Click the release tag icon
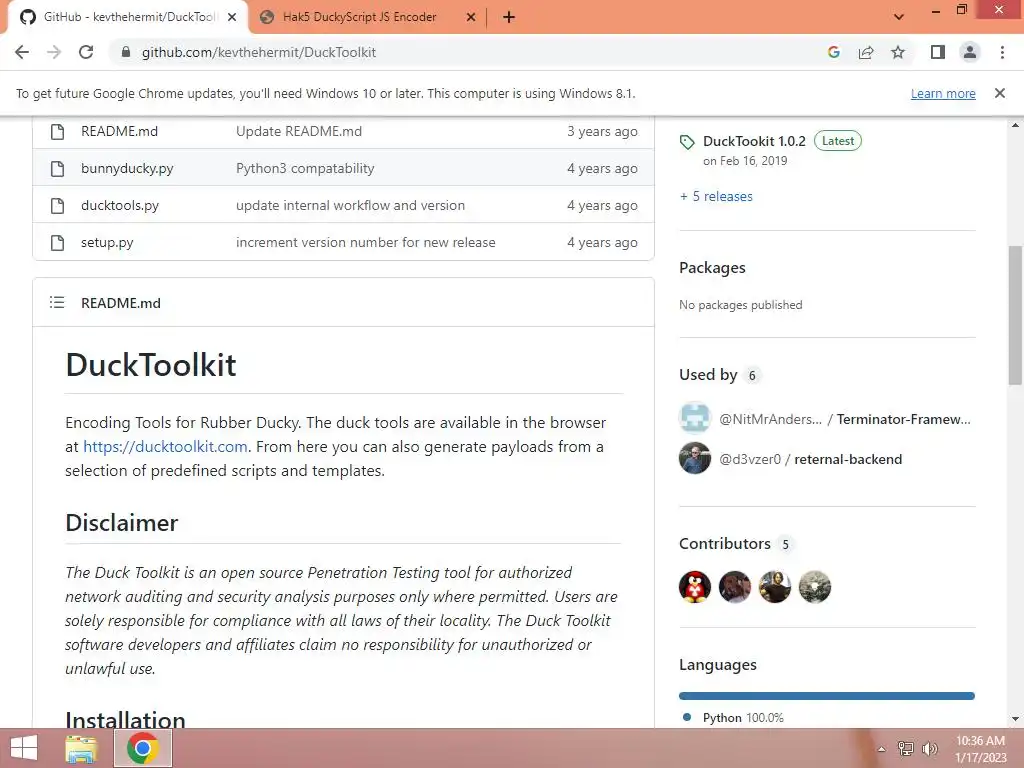Image resolution: width=1024 pixels, height=768 pixels. pos(687,142)
